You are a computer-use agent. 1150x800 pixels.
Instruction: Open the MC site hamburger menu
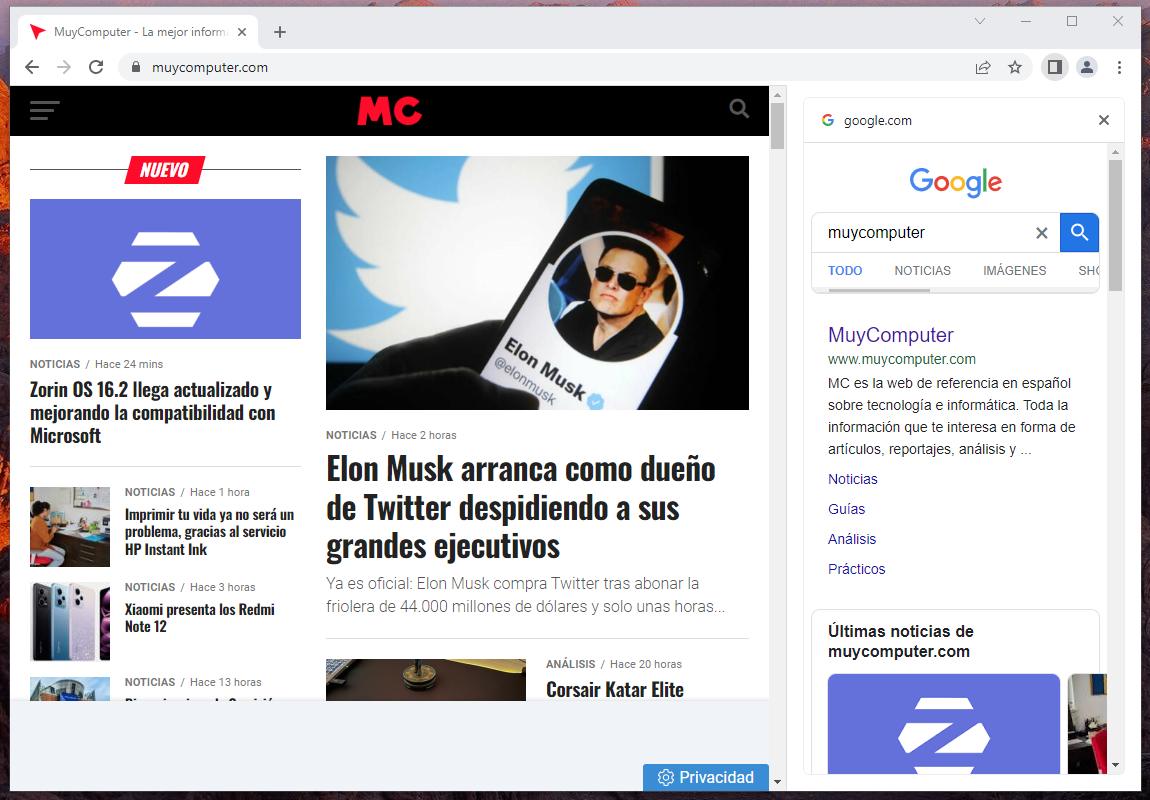click(45, 110)
